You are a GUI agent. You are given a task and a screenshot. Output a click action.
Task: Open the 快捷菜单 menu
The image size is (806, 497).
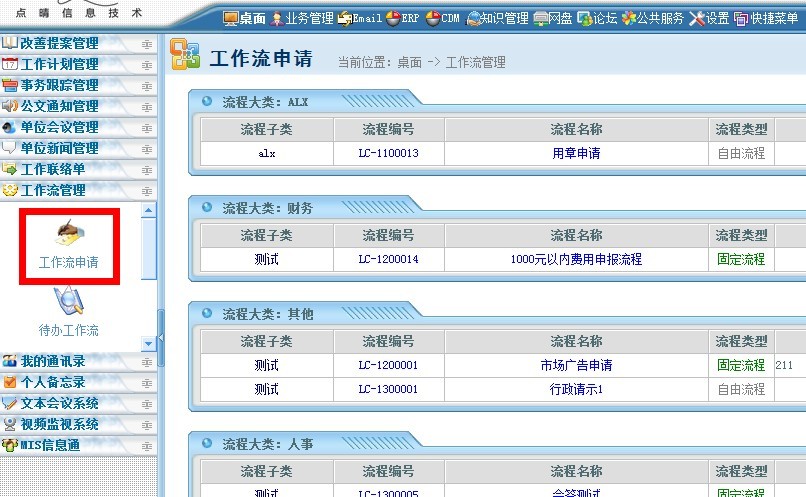(x=773, y=18)
